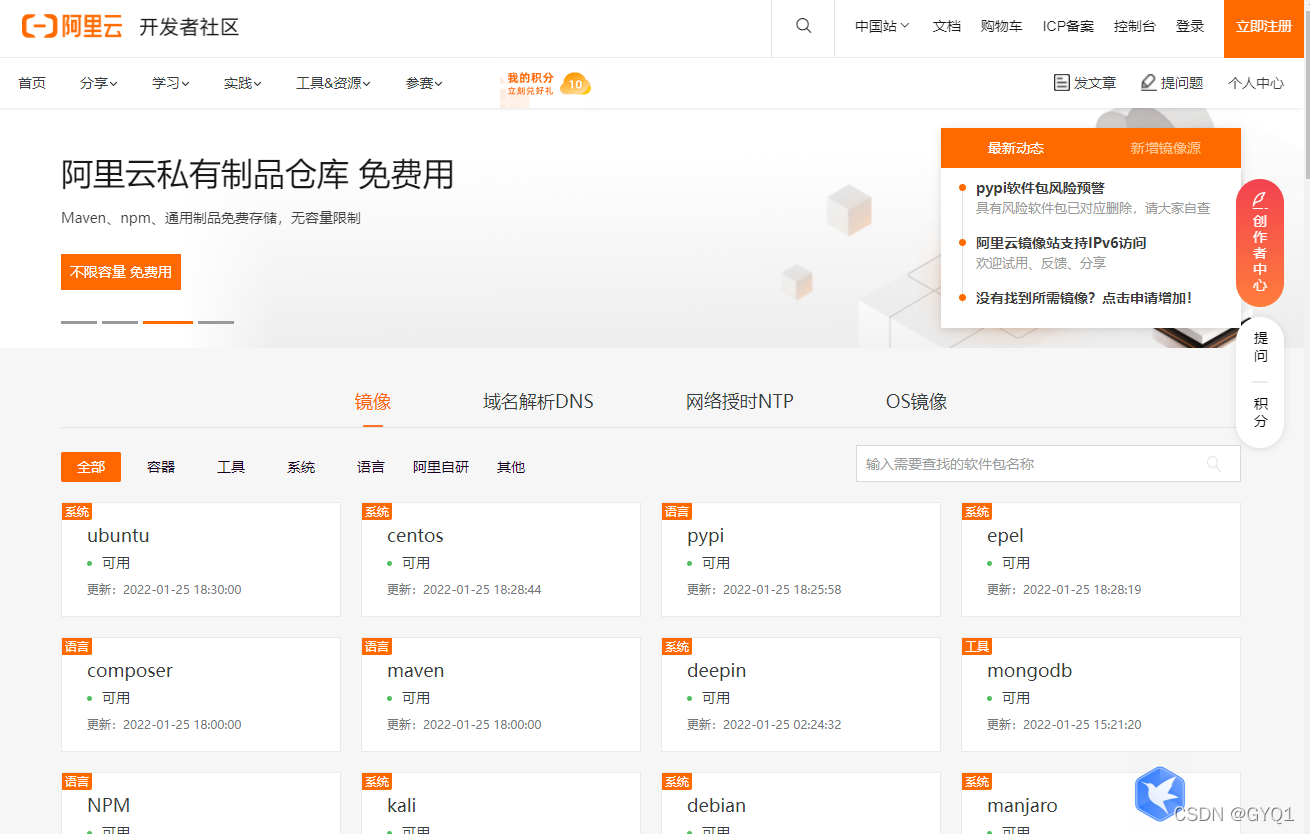Click the Alibaba Cloud logo
1310x834 pixels.
click(x=72, y=27)
